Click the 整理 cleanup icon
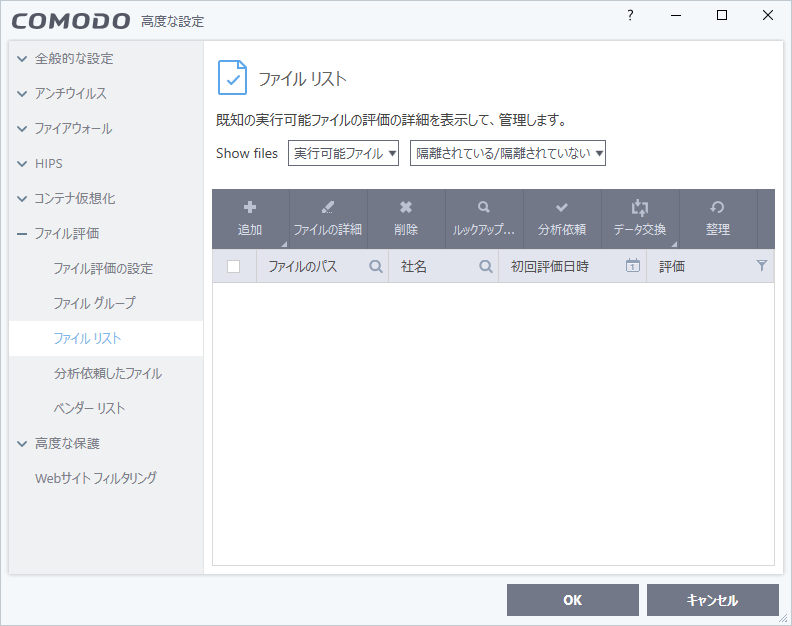The height and width of the screenshot is (626, 792). pyautogui.click(x=717, y=208)
